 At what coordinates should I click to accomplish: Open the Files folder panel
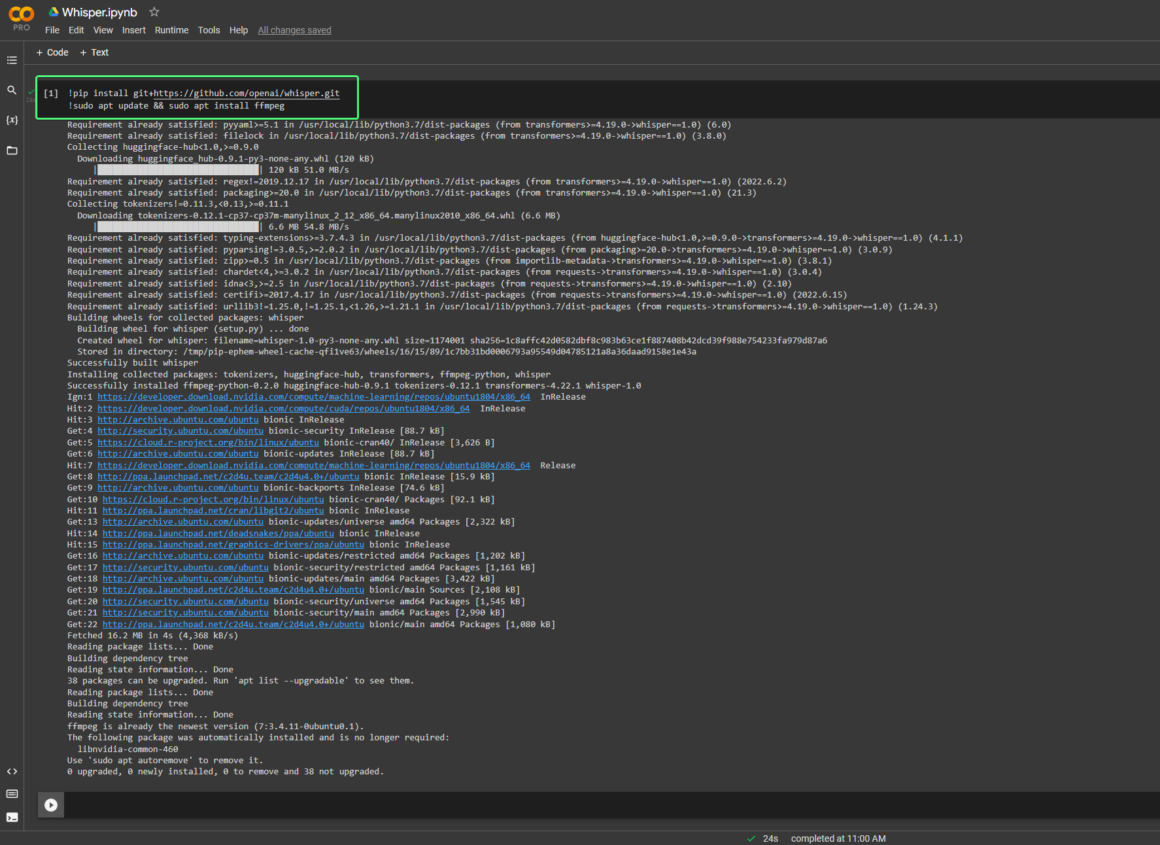[x=12, y=150]
